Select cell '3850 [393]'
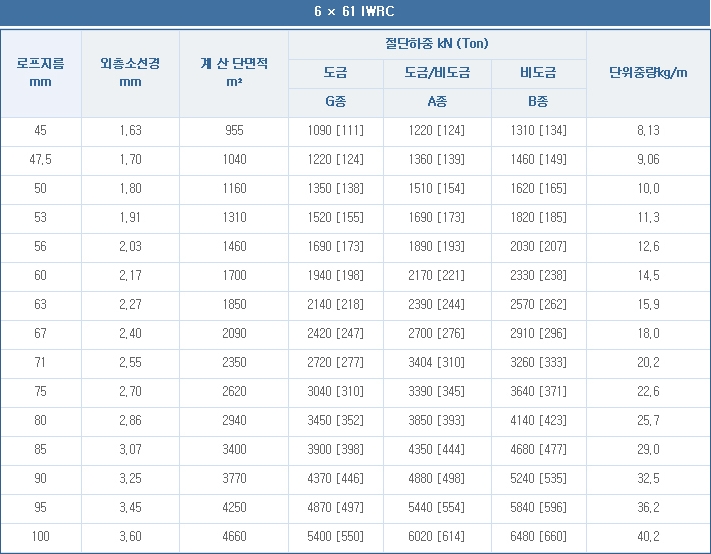The height and width of the screenshot is (554, 711). pyautogui.click(x=437, y=420)
